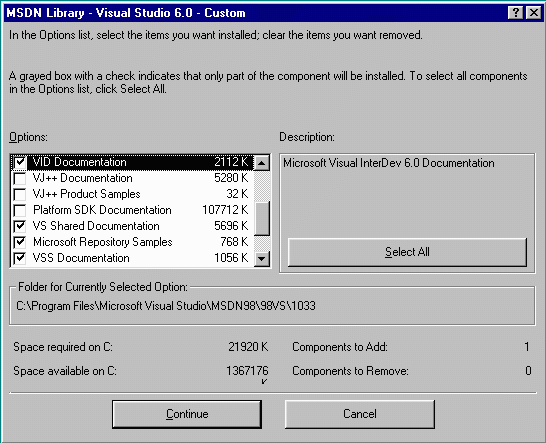This screenshot has width=546, height=443.
Task: Check the VJ++ Product Samples box
Action: (x=20, y=194)
